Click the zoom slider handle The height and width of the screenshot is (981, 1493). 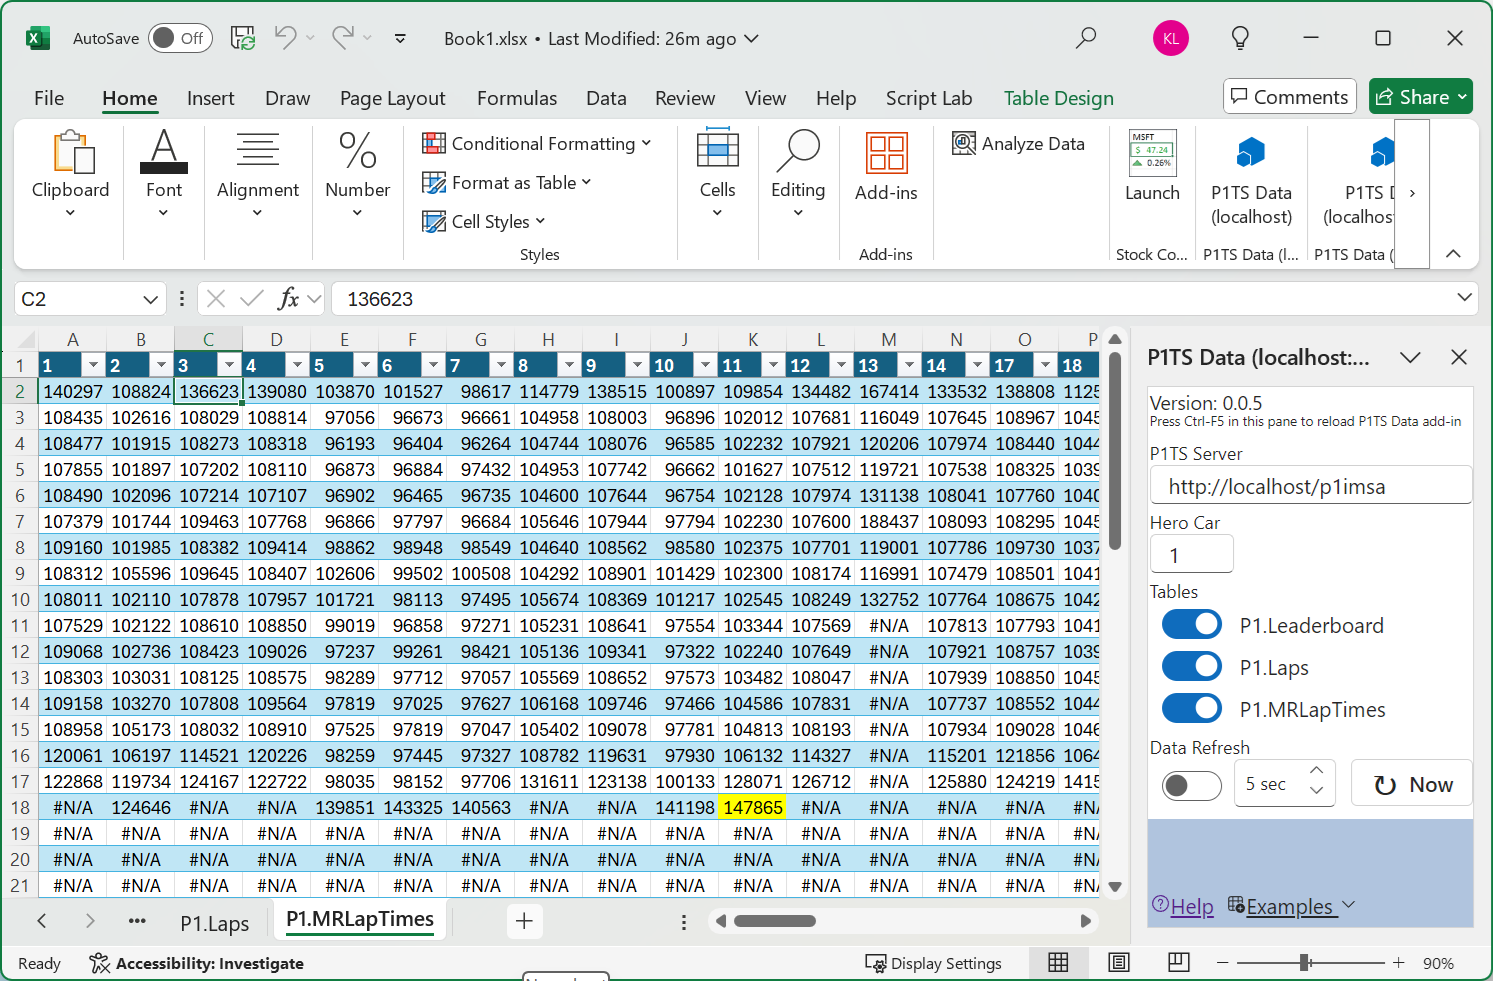point(1305,962)
